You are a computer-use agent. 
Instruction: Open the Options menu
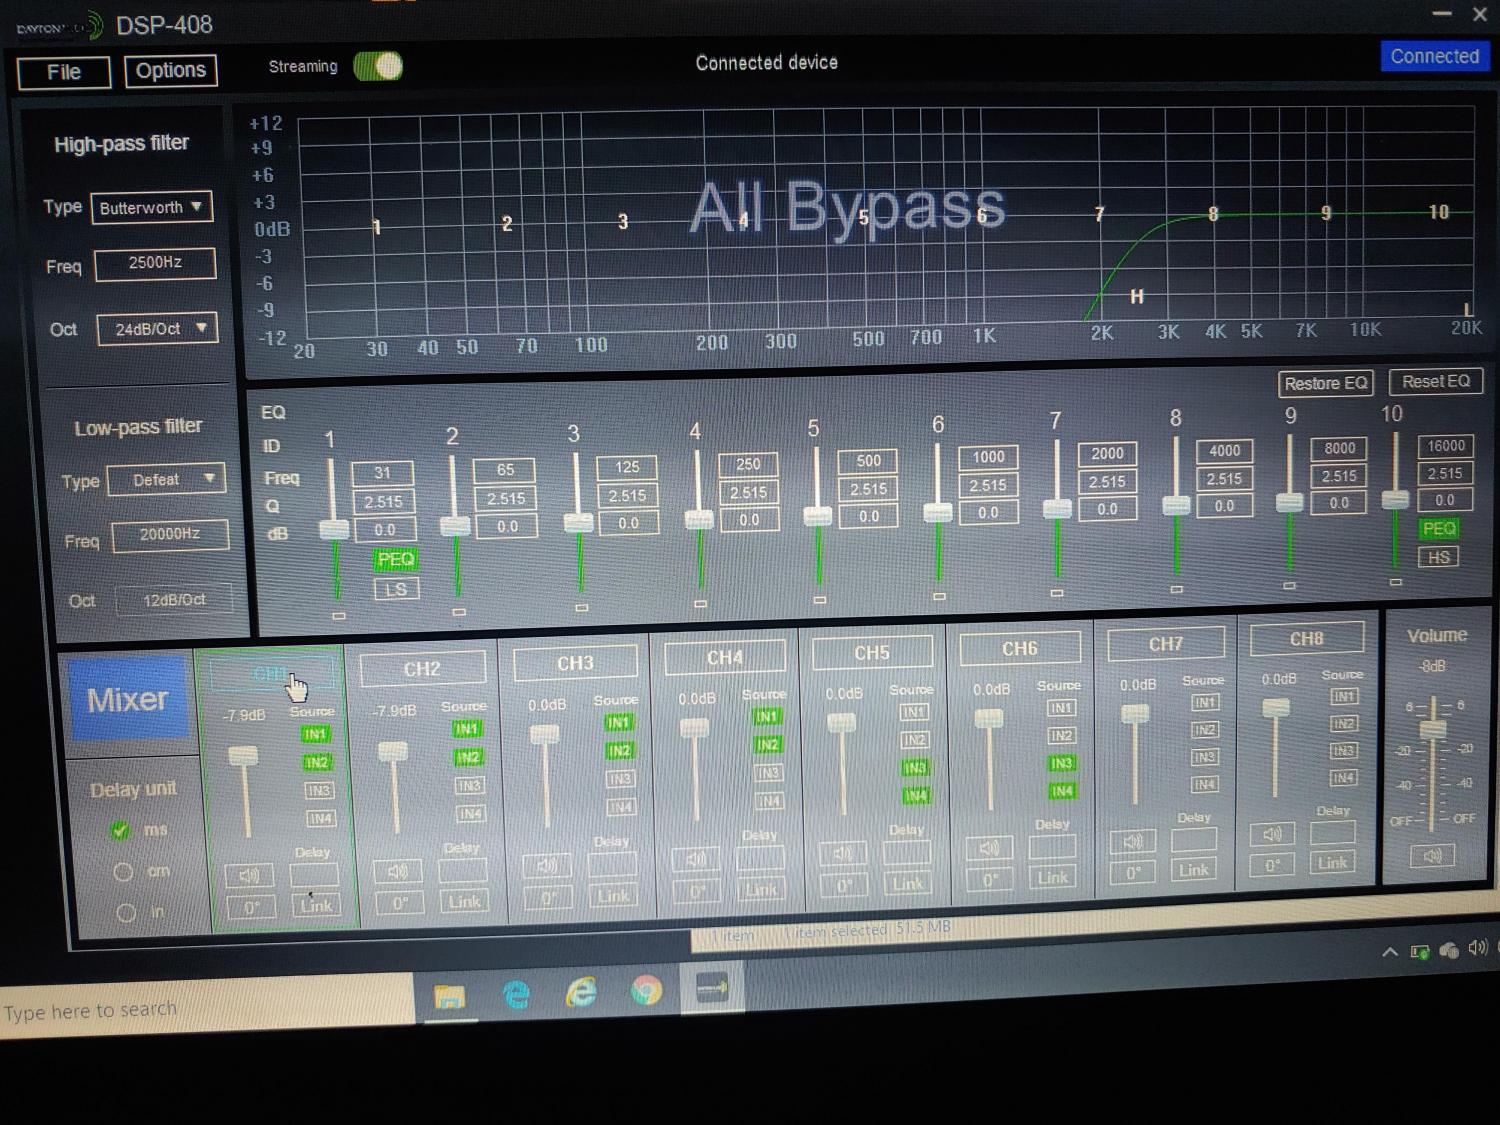point(171,71)
